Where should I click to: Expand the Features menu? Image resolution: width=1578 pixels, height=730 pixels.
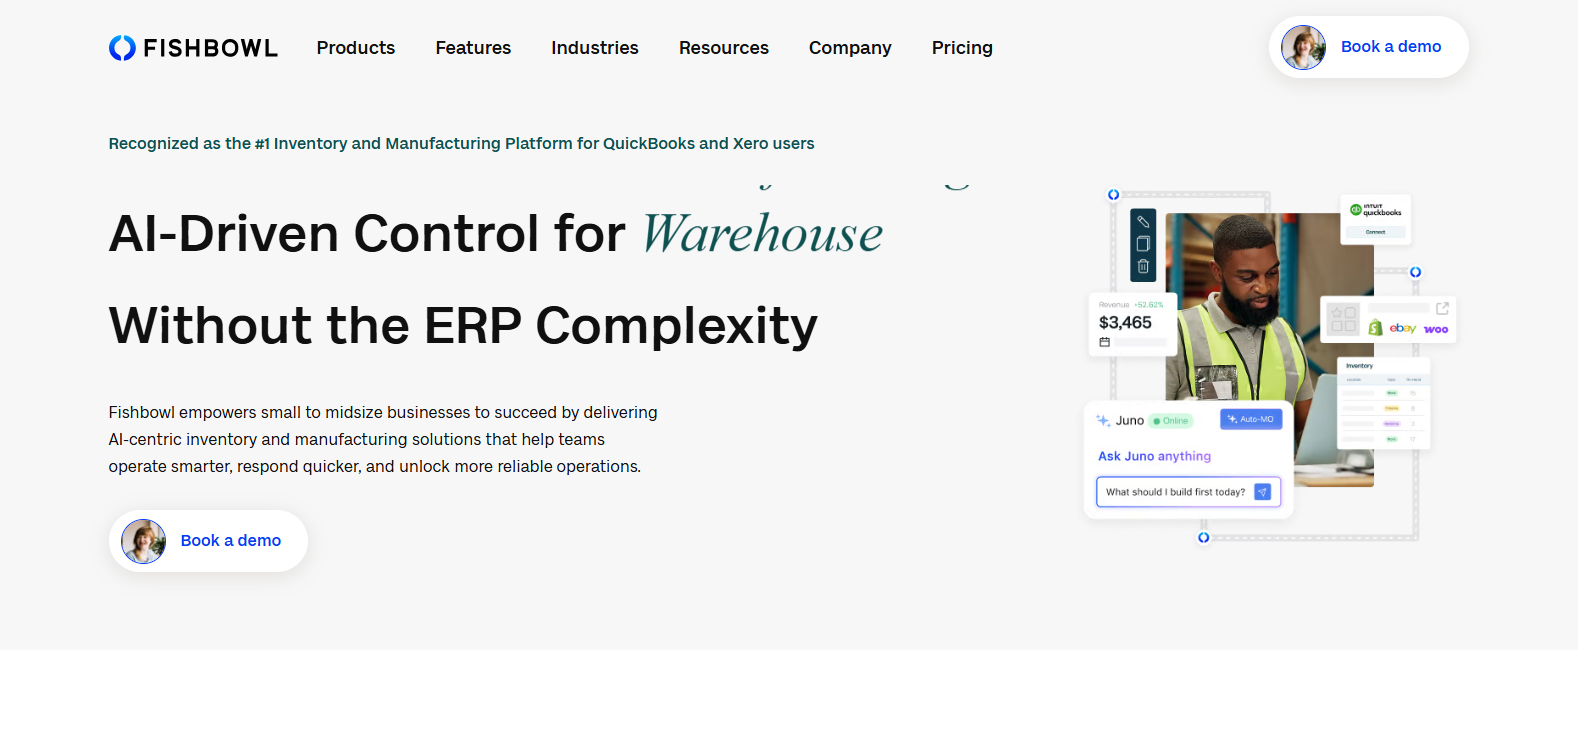[x=473, y=48]
